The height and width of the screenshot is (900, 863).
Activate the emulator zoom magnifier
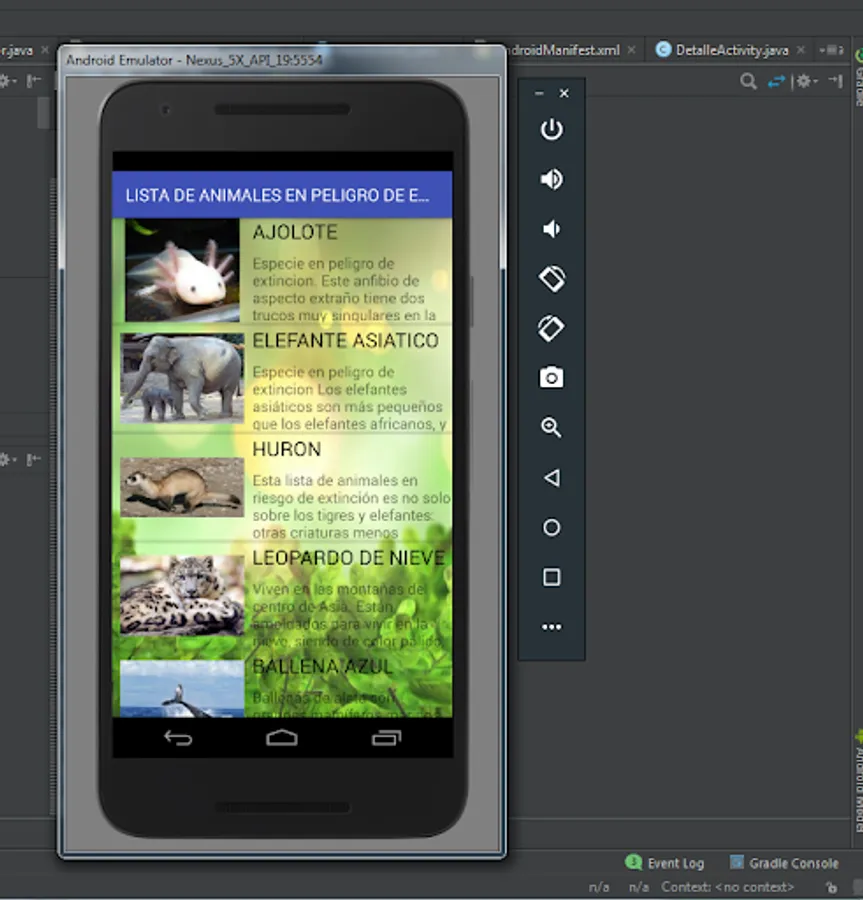coord(551,428)
